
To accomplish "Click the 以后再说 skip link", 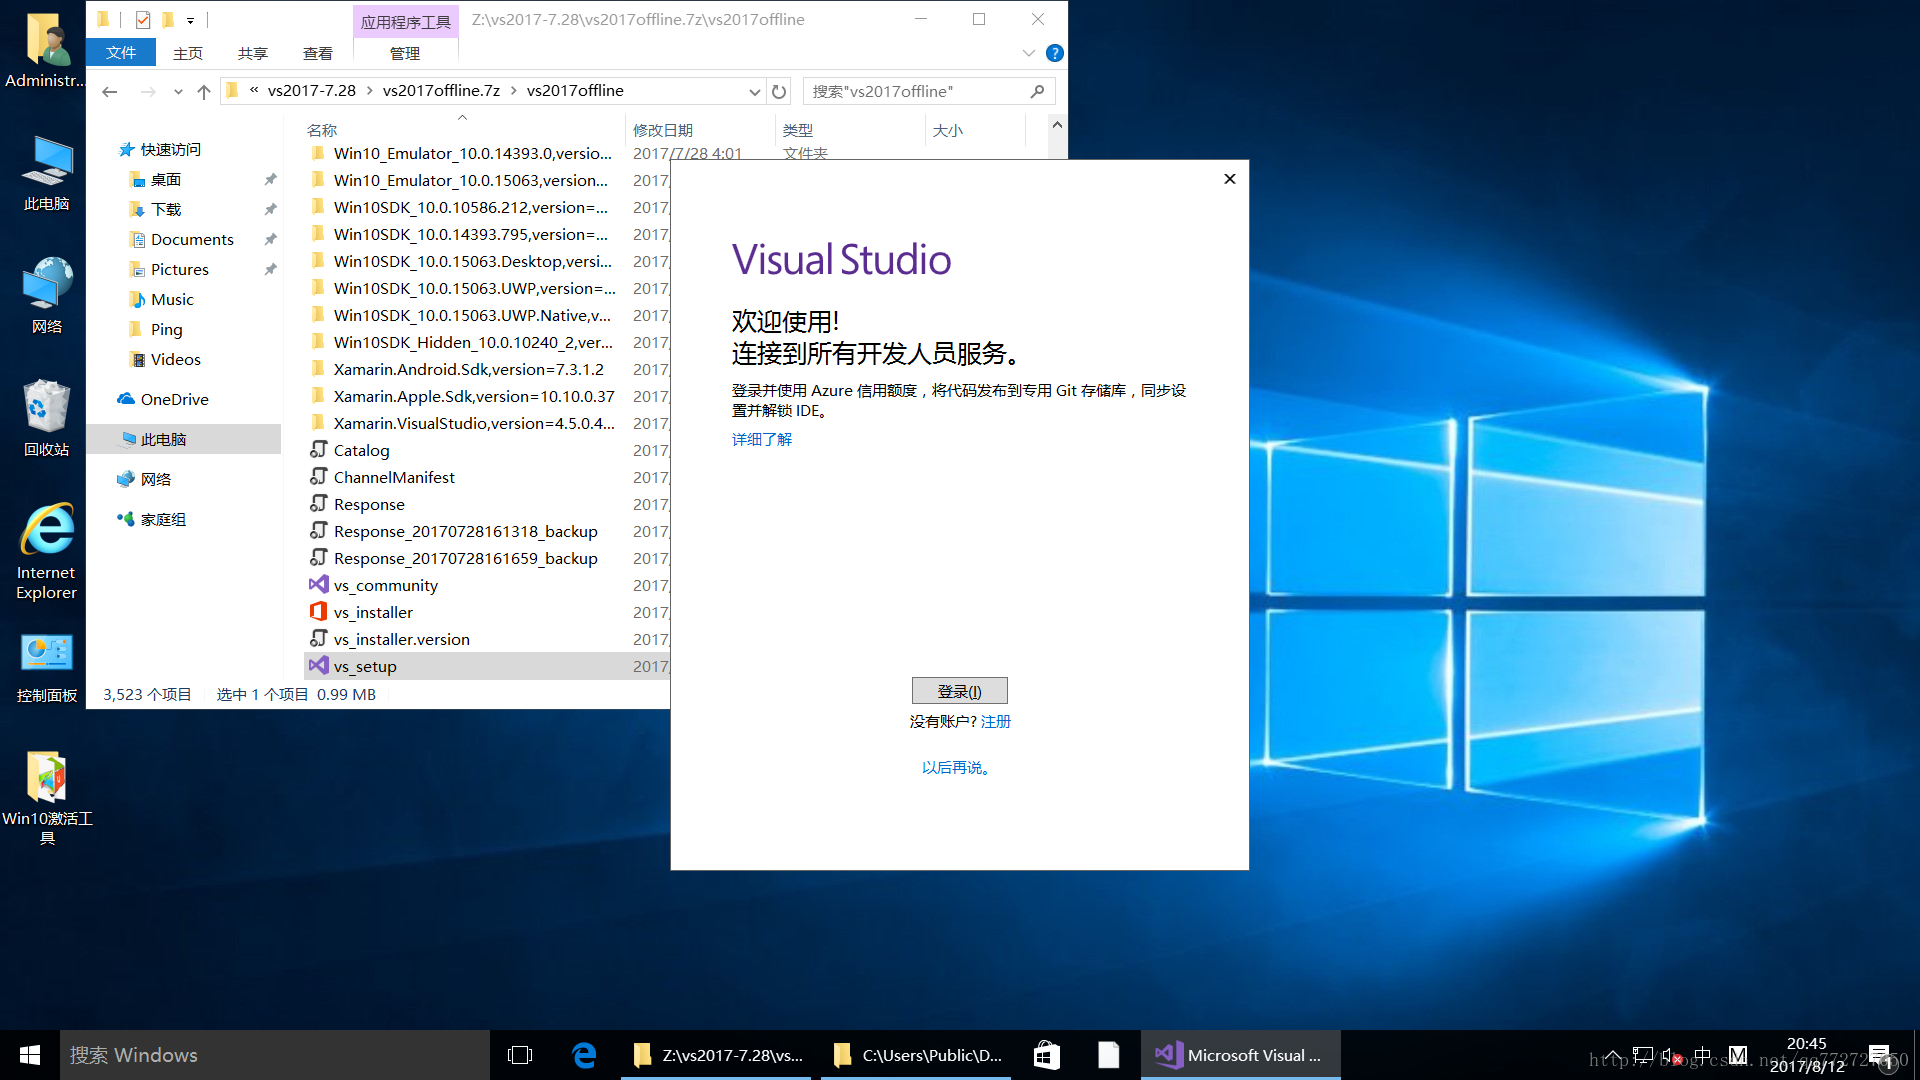I will pyautogui.click(x=956, y=767).
